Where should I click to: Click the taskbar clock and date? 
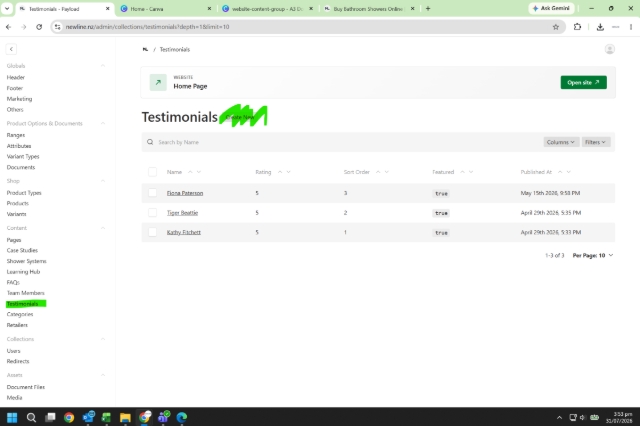pyautogui.click(x=619, y=417)
